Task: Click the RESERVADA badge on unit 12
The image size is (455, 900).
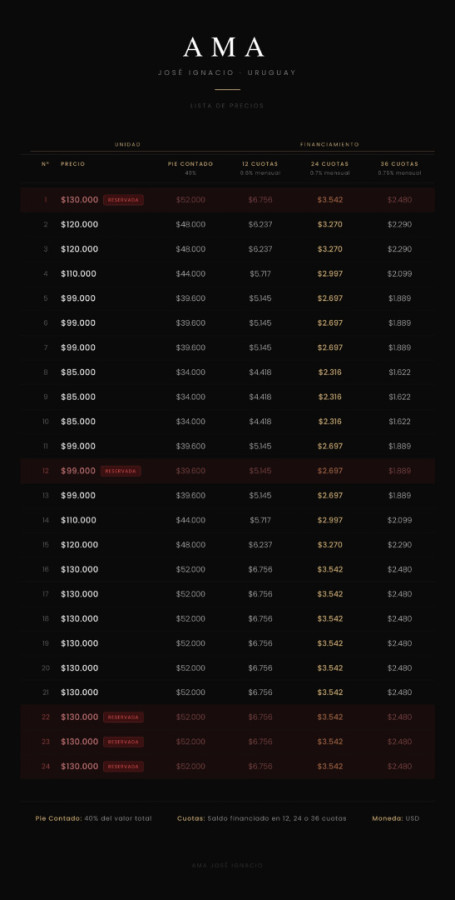Action: 120,471
